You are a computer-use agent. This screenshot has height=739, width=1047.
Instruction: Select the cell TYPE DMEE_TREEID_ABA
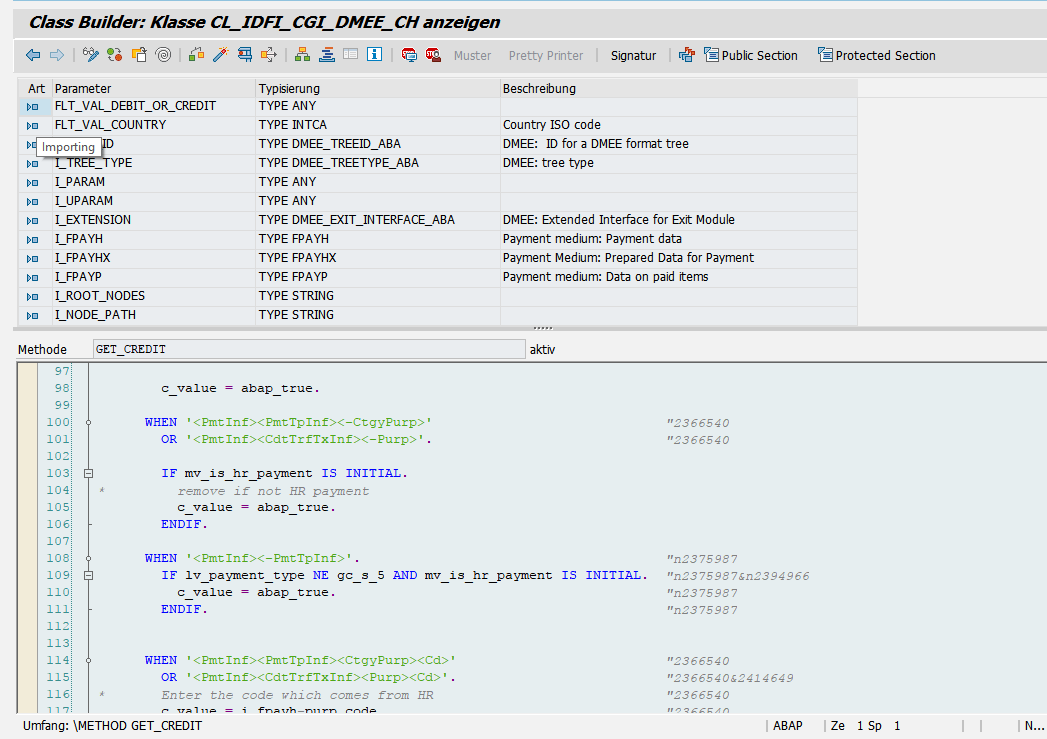(378, 144)
